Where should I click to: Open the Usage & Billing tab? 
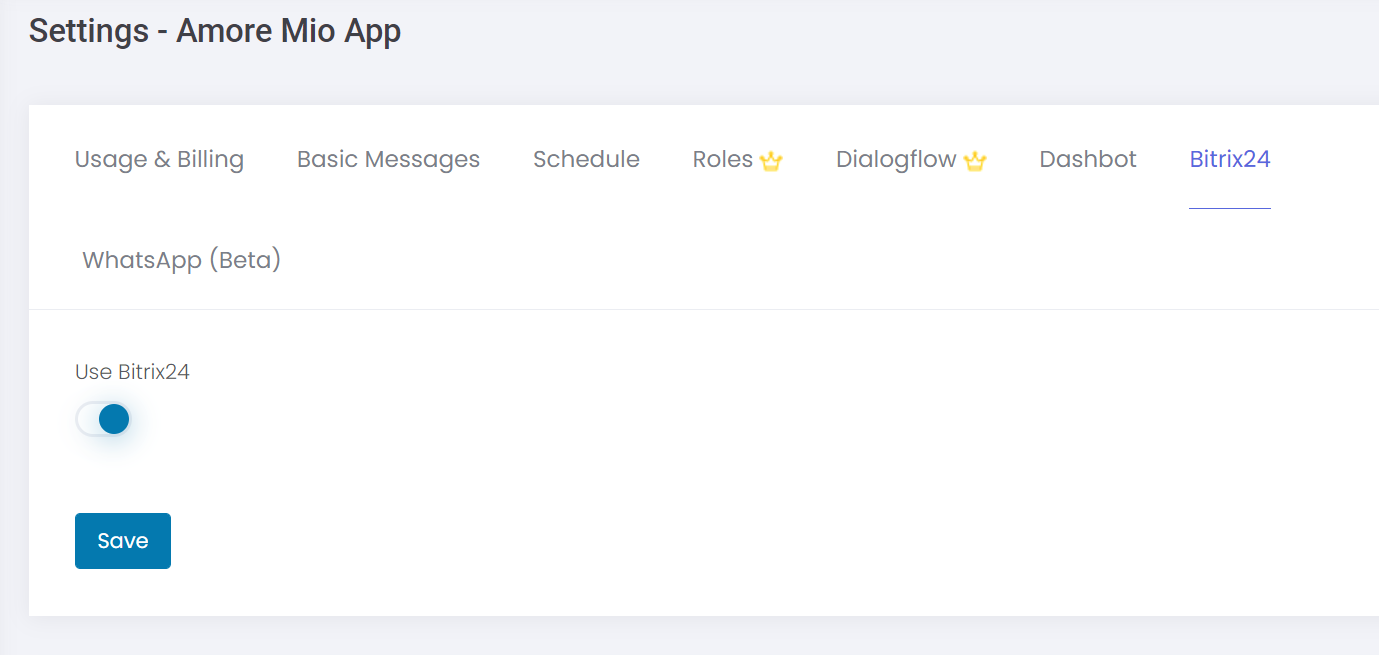pyautogui.click(x=159, y=160)
